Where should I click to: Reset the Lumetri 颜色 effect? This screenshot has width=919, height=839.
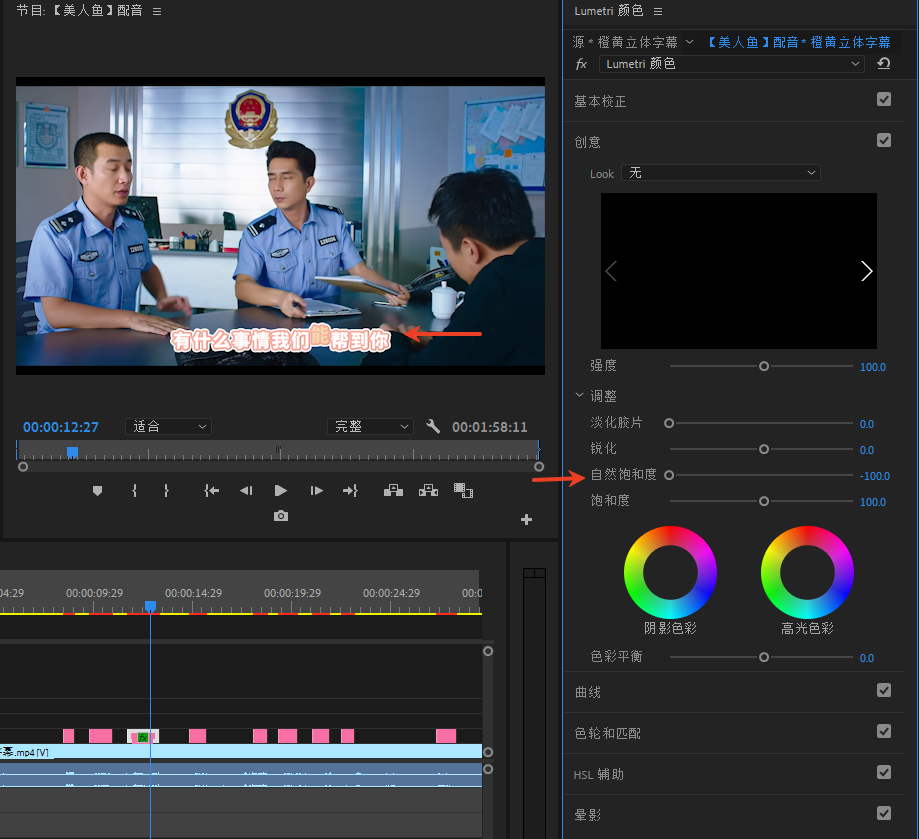884,64
